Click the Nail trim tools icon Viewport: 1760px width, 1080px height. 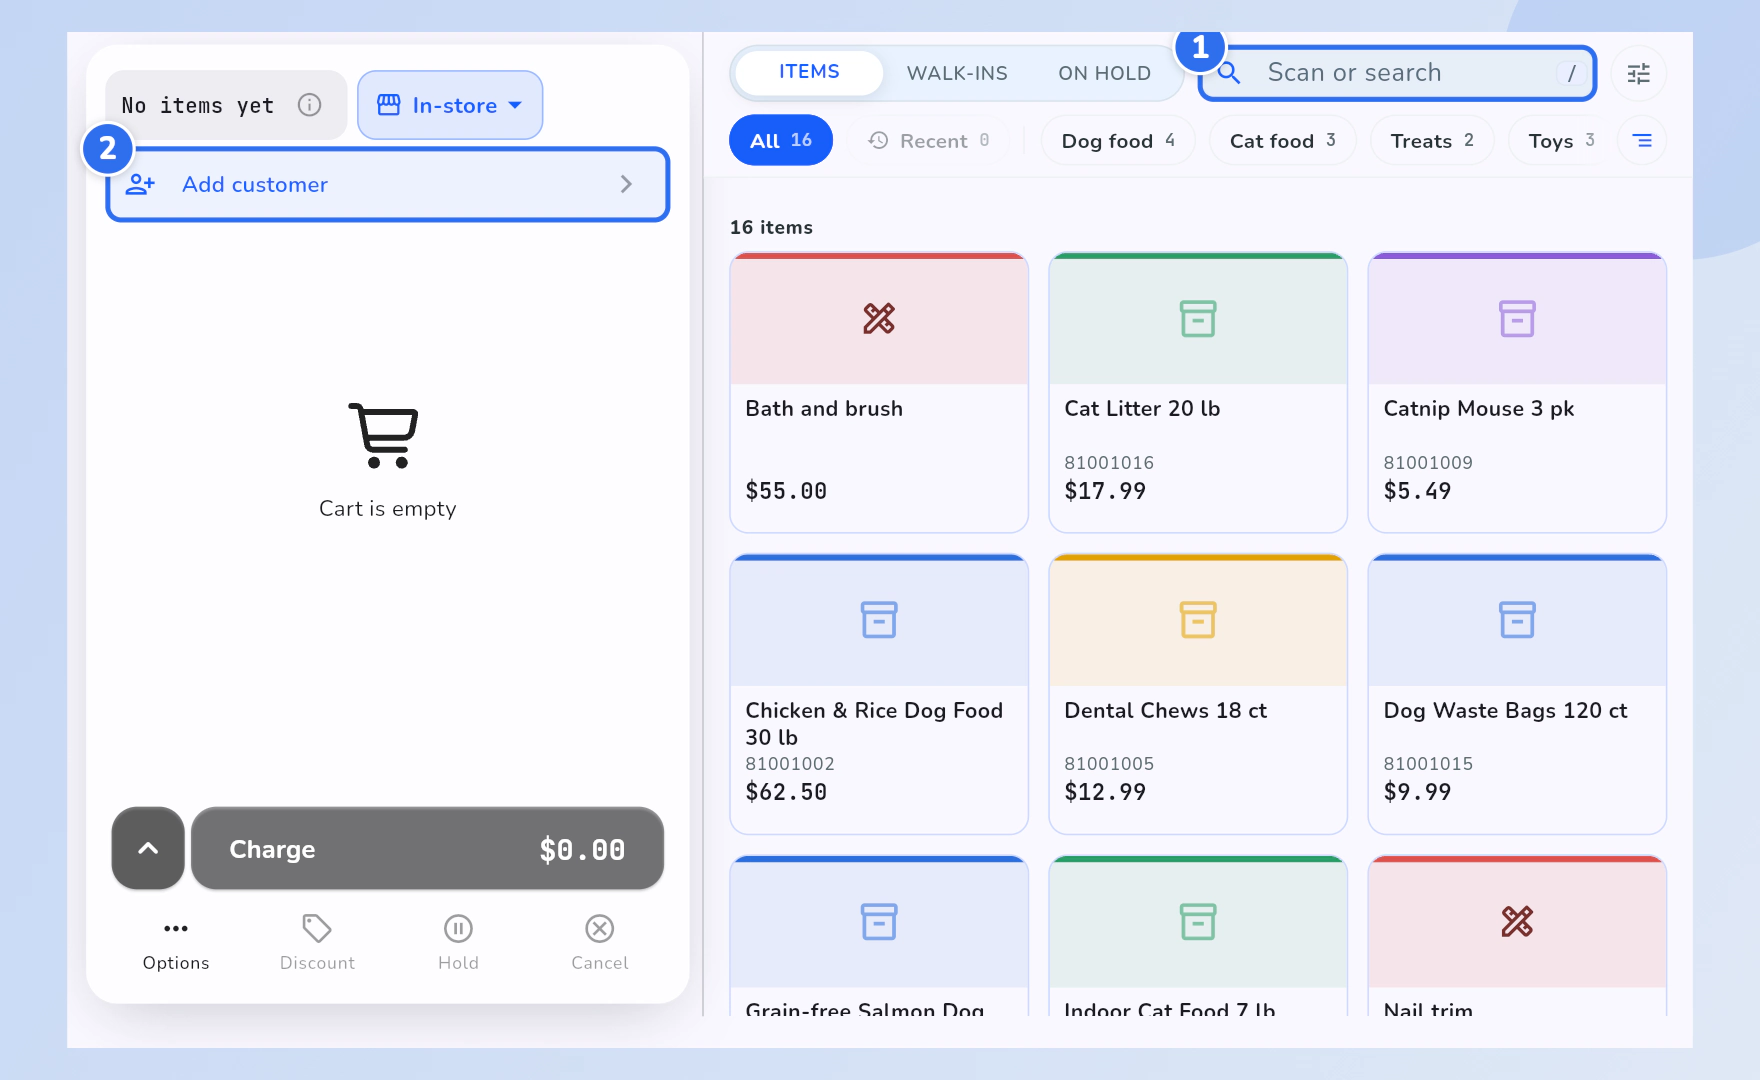click(1517, 922)
